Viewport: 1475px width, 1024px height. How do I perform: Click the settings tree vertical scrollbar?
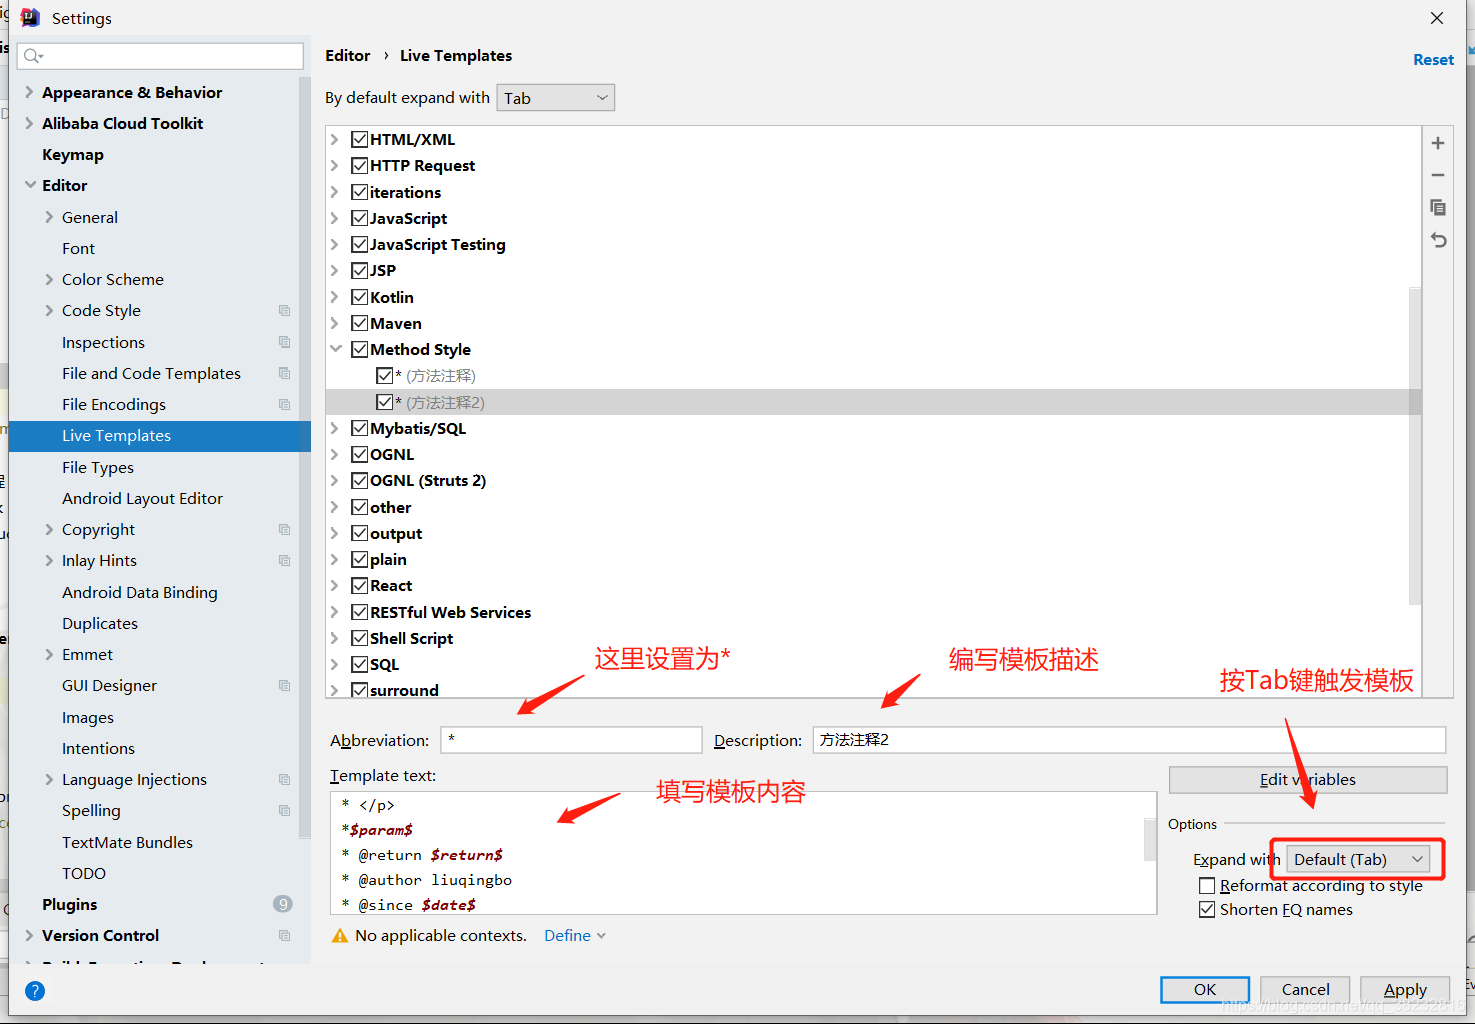(304, 460)
